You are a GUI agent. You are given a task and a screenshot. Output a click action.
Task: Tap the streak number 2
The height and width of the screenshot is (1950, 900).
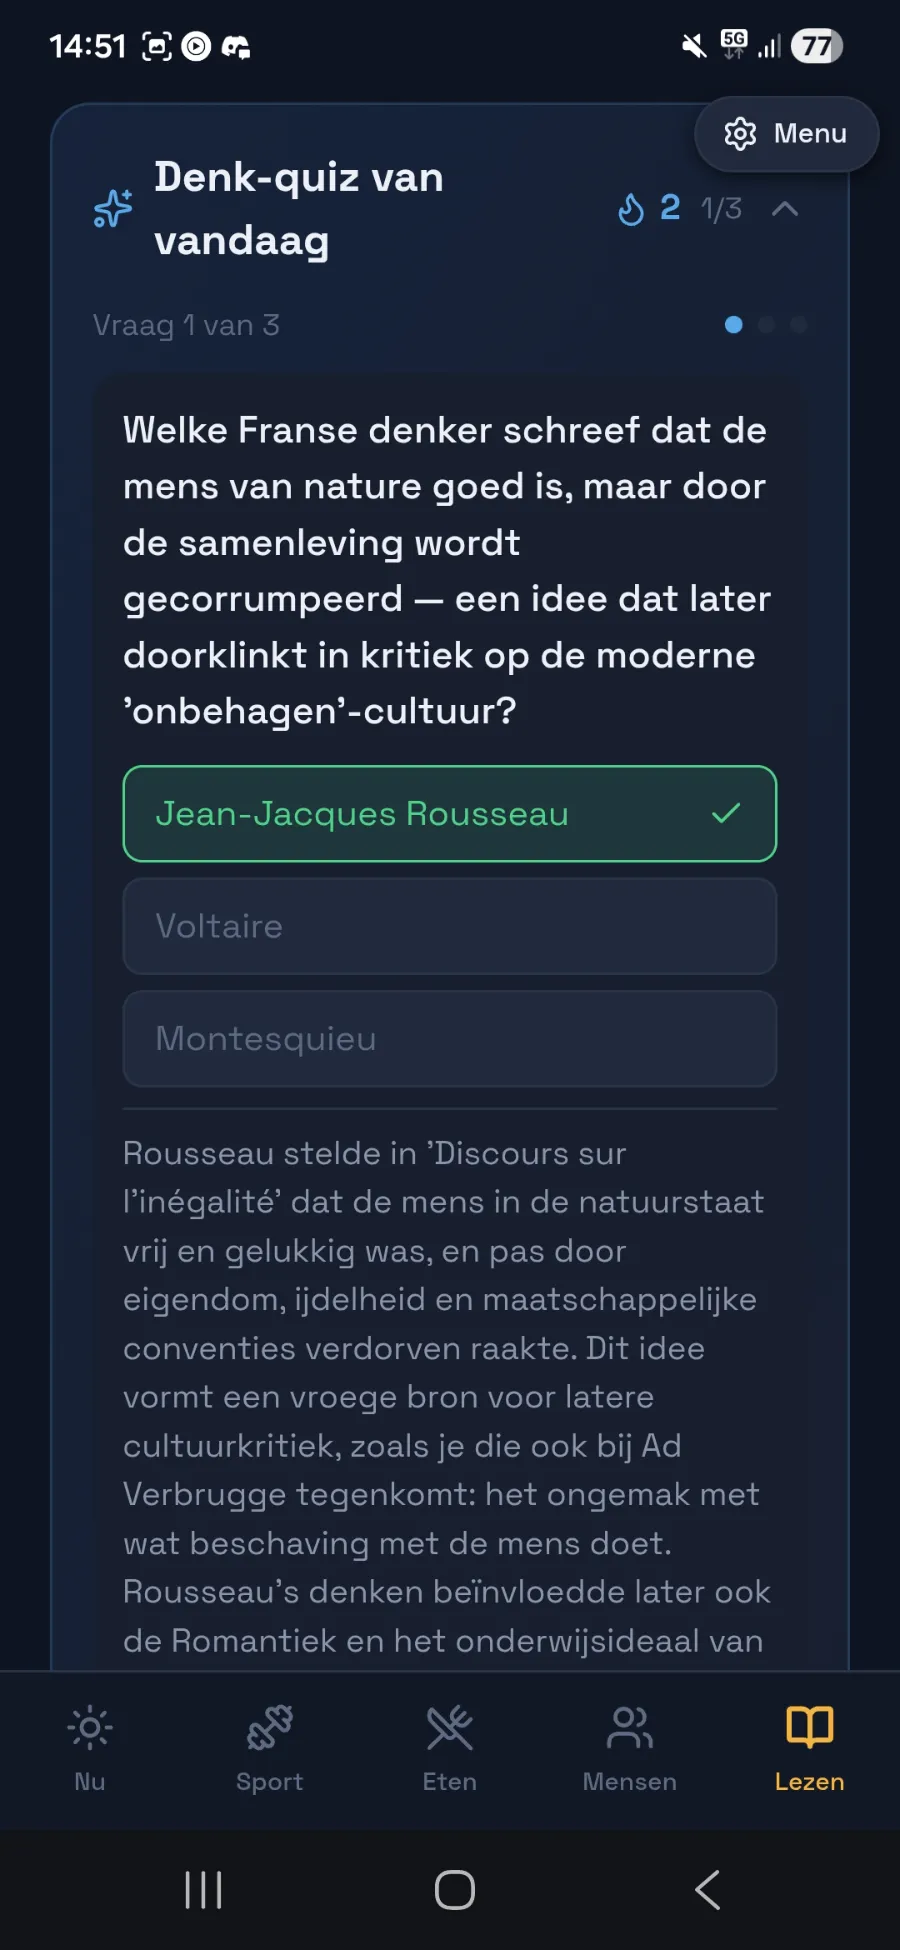pos(670,208)
